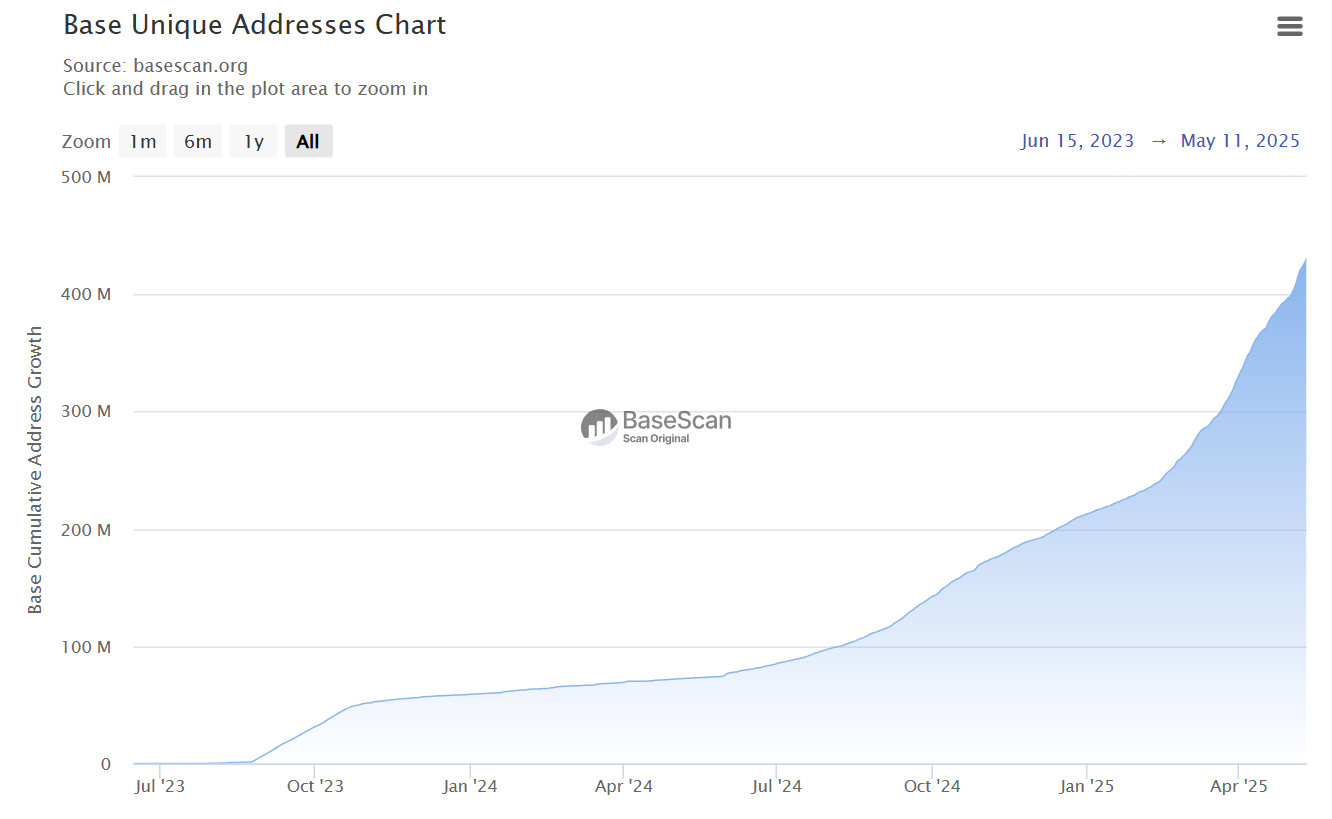This screenshot has height=819, width=1332.
Task: Edit the May 11, 2025 end date
Action: 1240,141
